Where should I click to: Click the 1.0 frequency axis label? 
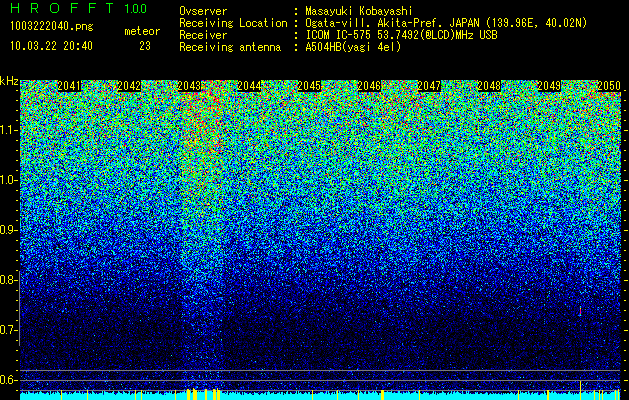pyautogui.click(x=8, y=180)
